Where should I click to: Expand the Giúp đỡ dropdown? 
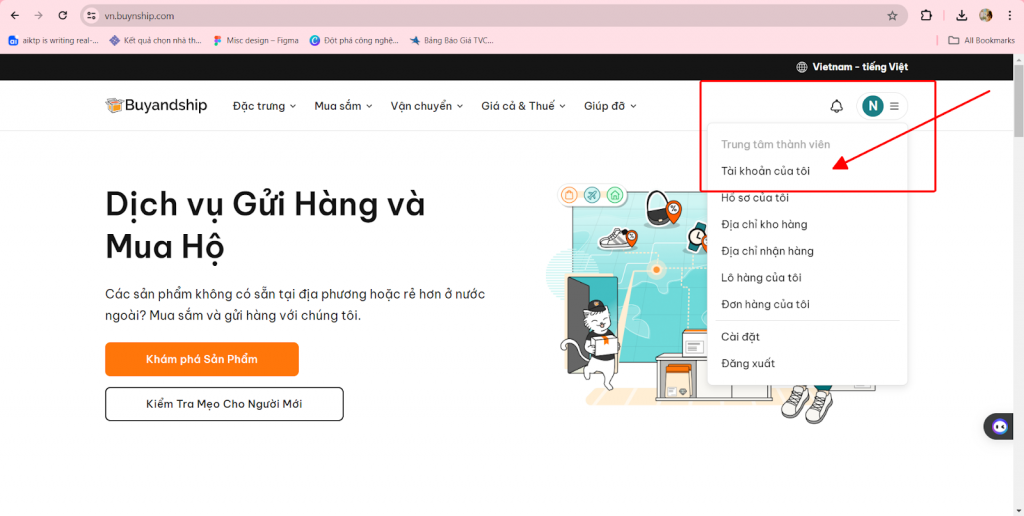click(x=610, y=106)
